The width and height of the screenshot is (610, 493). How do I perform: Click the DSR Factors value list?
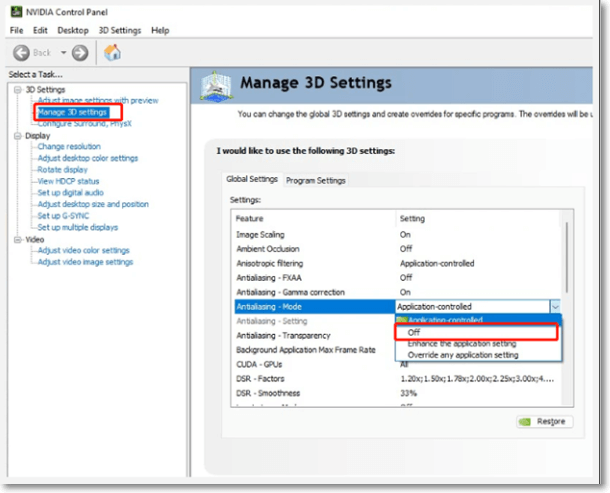(477, 379)
